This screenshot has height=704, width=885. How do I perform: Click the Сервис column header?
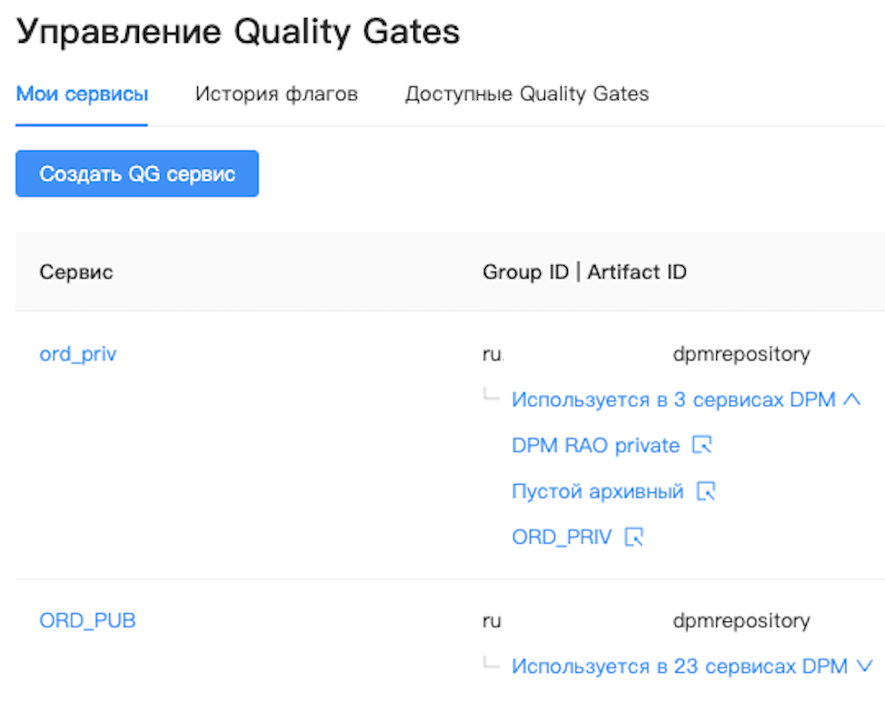coord(76,272)
